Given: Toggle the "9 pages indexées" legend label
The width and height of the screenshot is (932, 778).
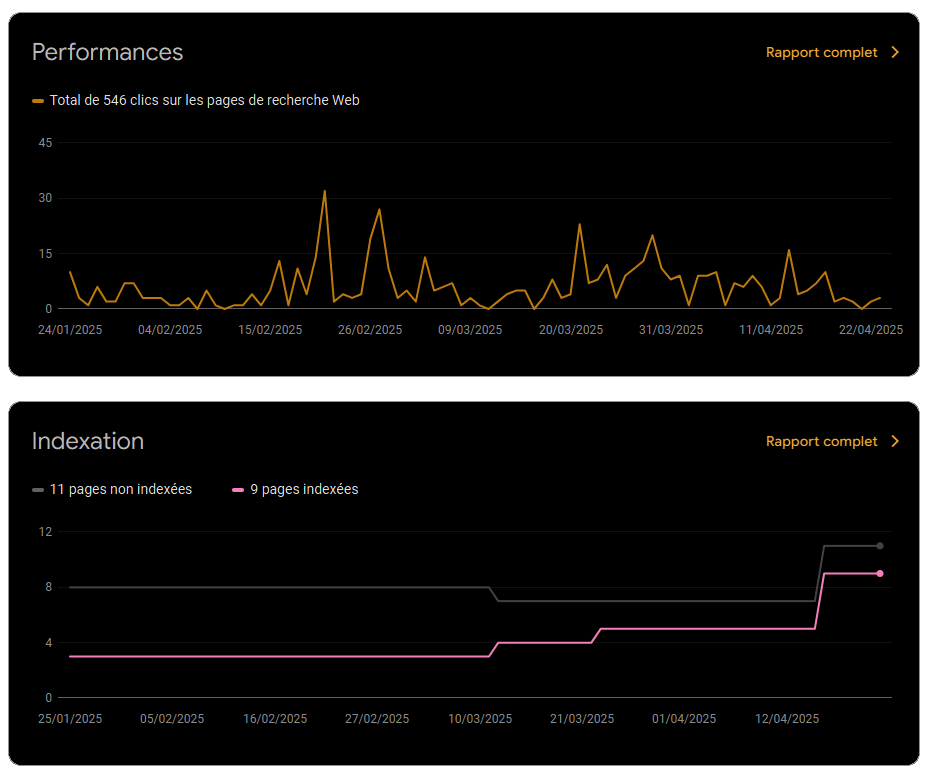Looking at the screenshot, I should point(304,489).
